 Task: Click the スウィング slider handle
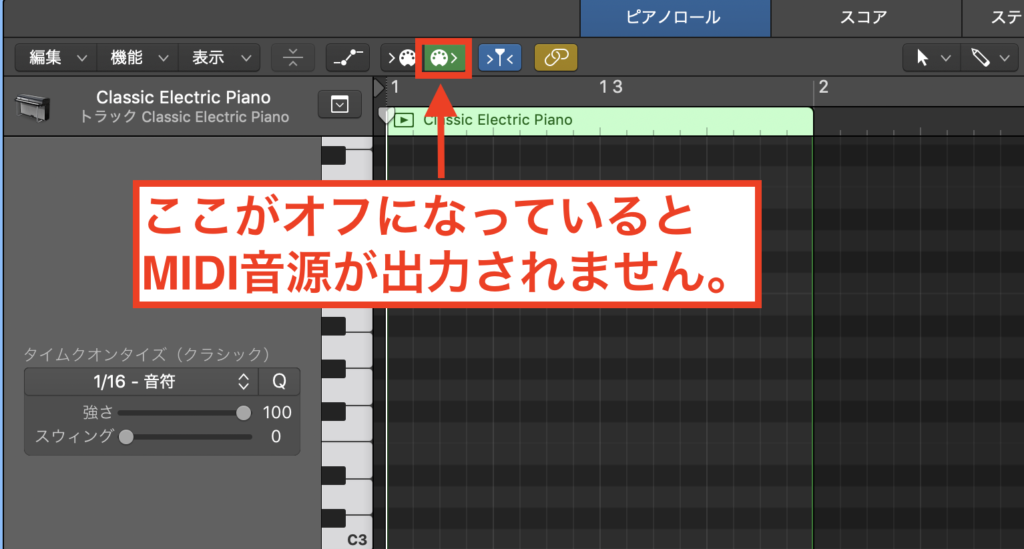click(x=126, y=437)
